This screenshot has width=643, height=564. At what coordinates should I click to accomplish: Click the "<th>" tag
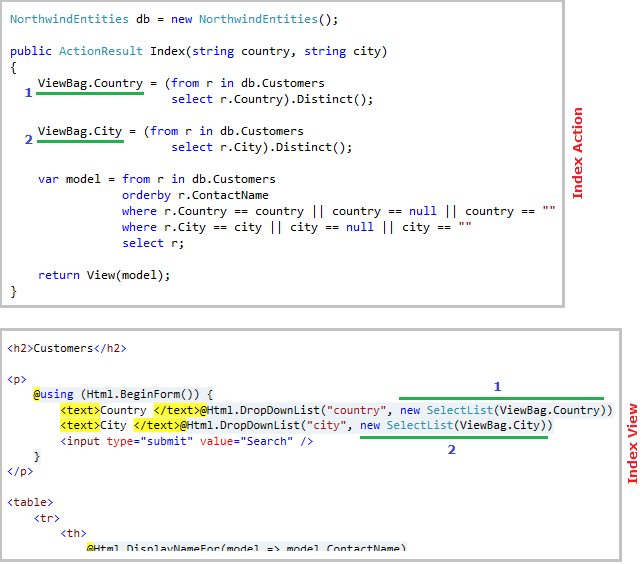[x=73, y=533]
